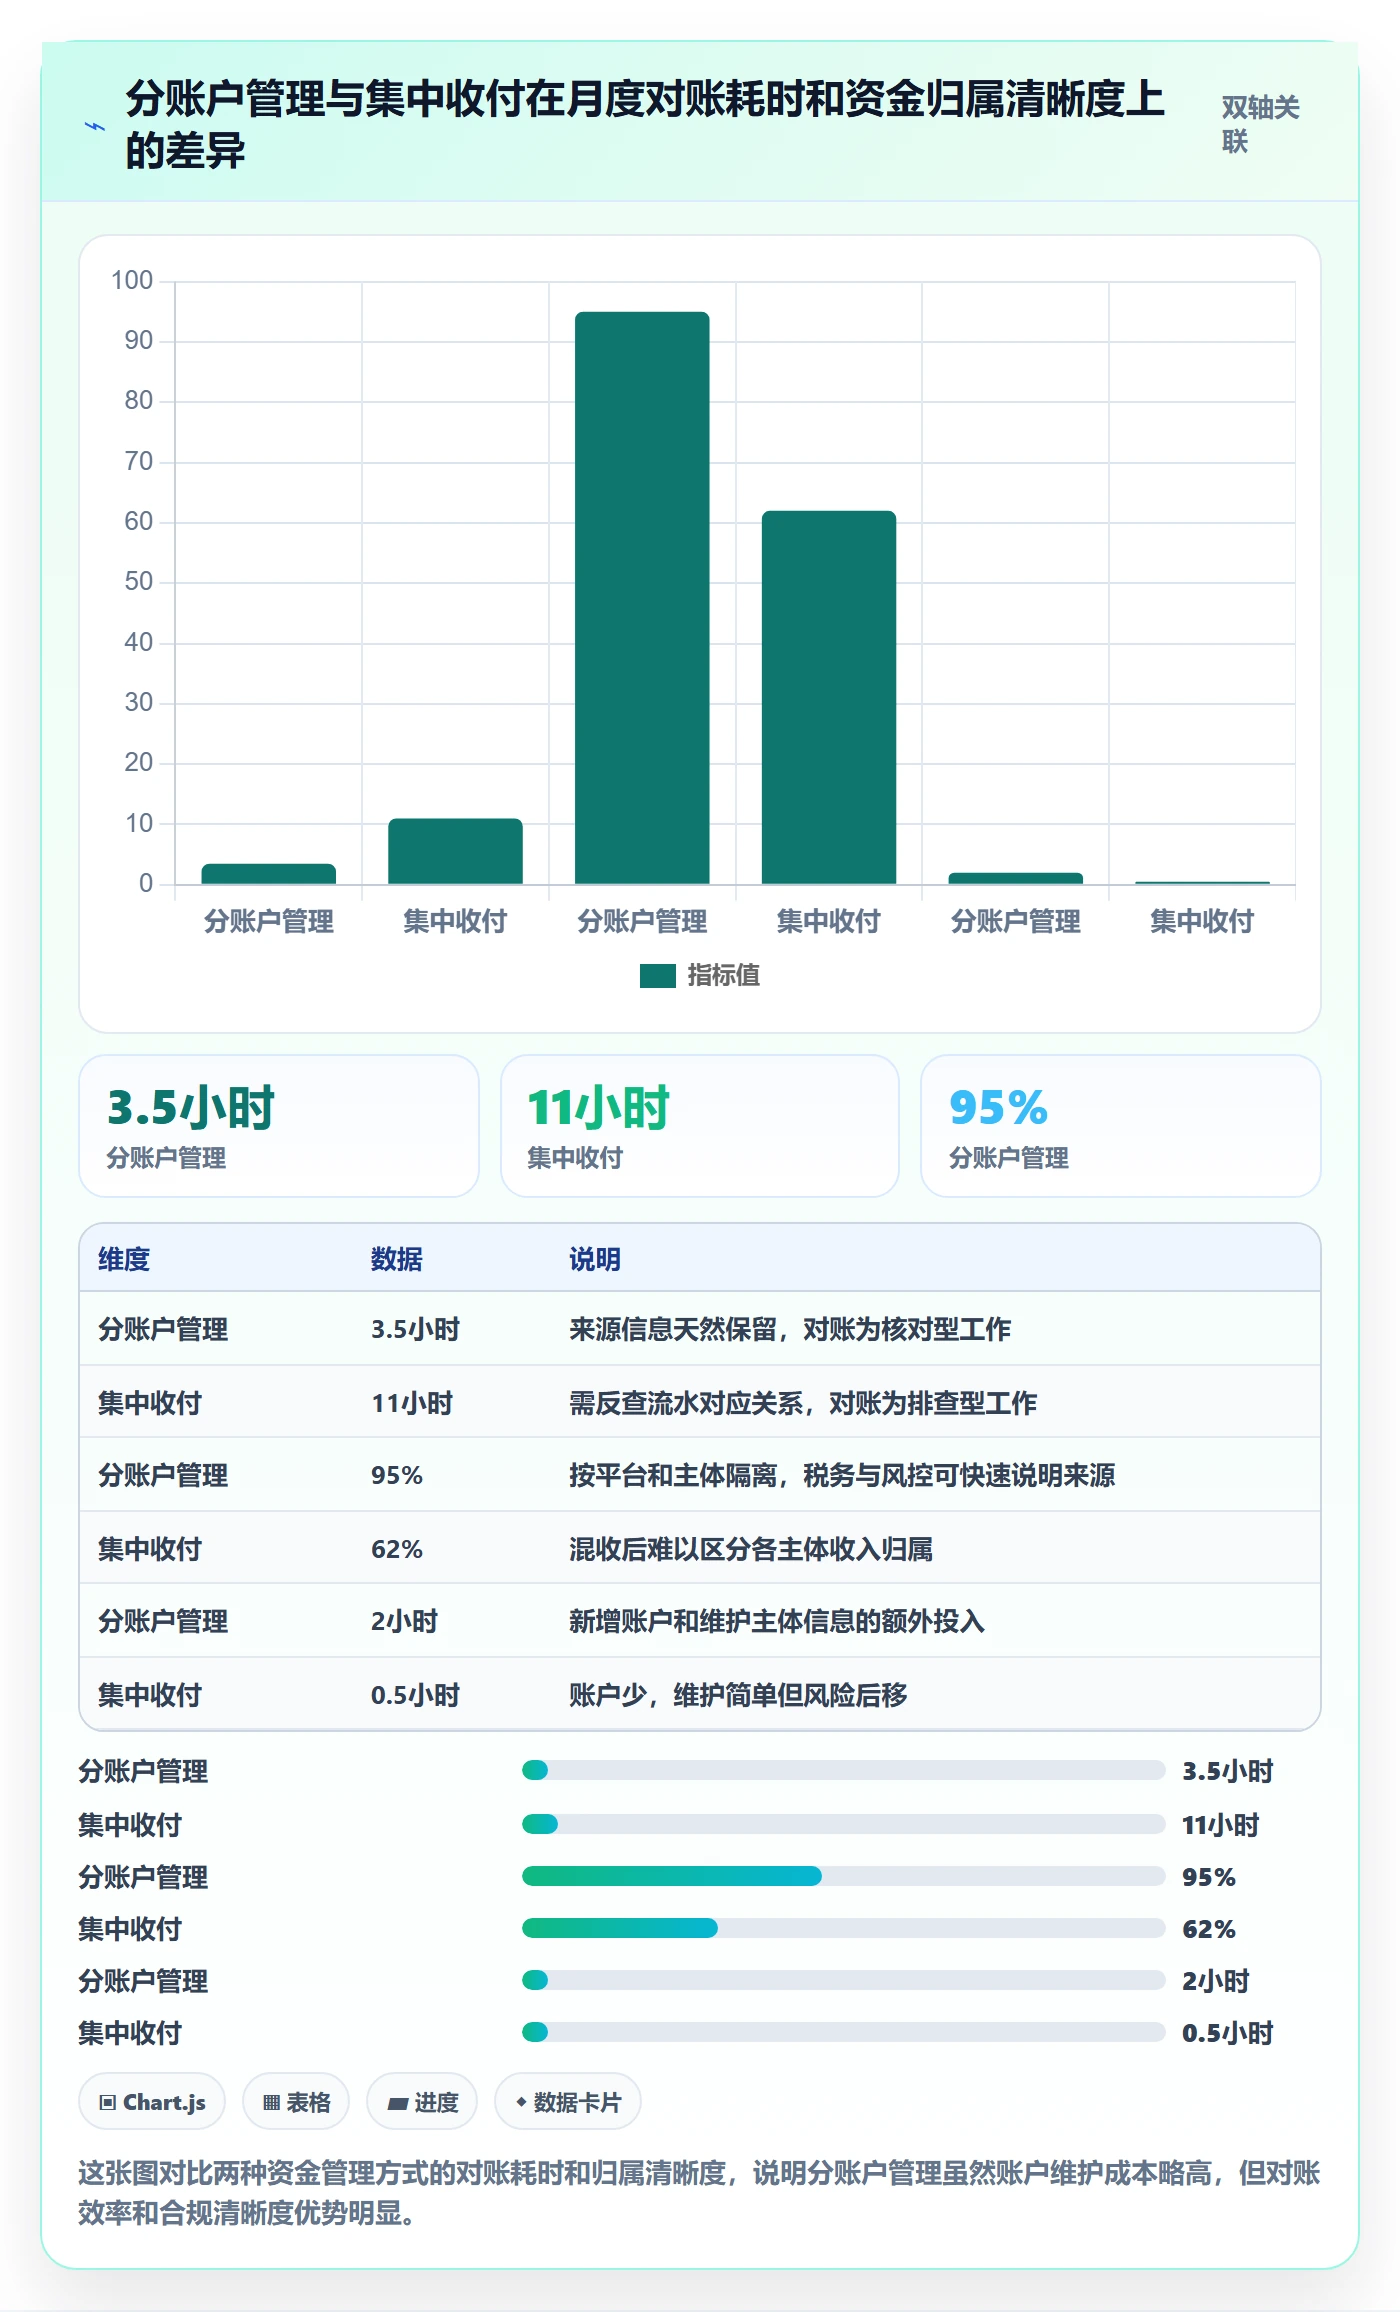Click the 3.5小时 progress bar

[x=843, y=1770]
